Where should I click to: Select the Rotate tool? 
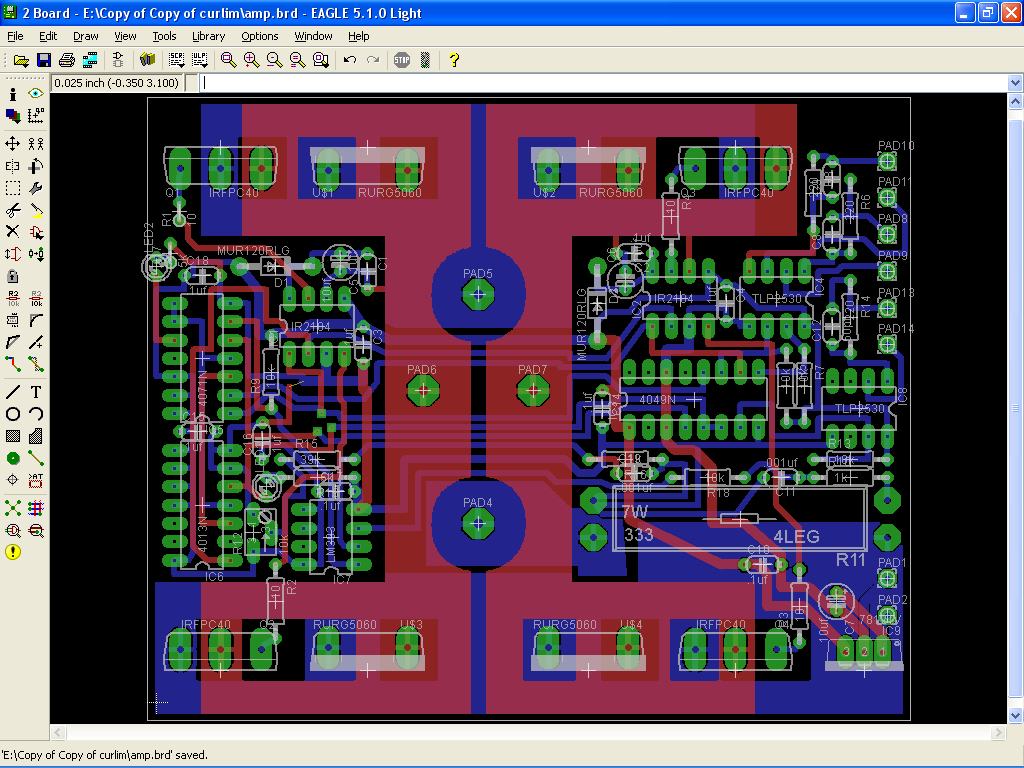(x=36, y=166)
